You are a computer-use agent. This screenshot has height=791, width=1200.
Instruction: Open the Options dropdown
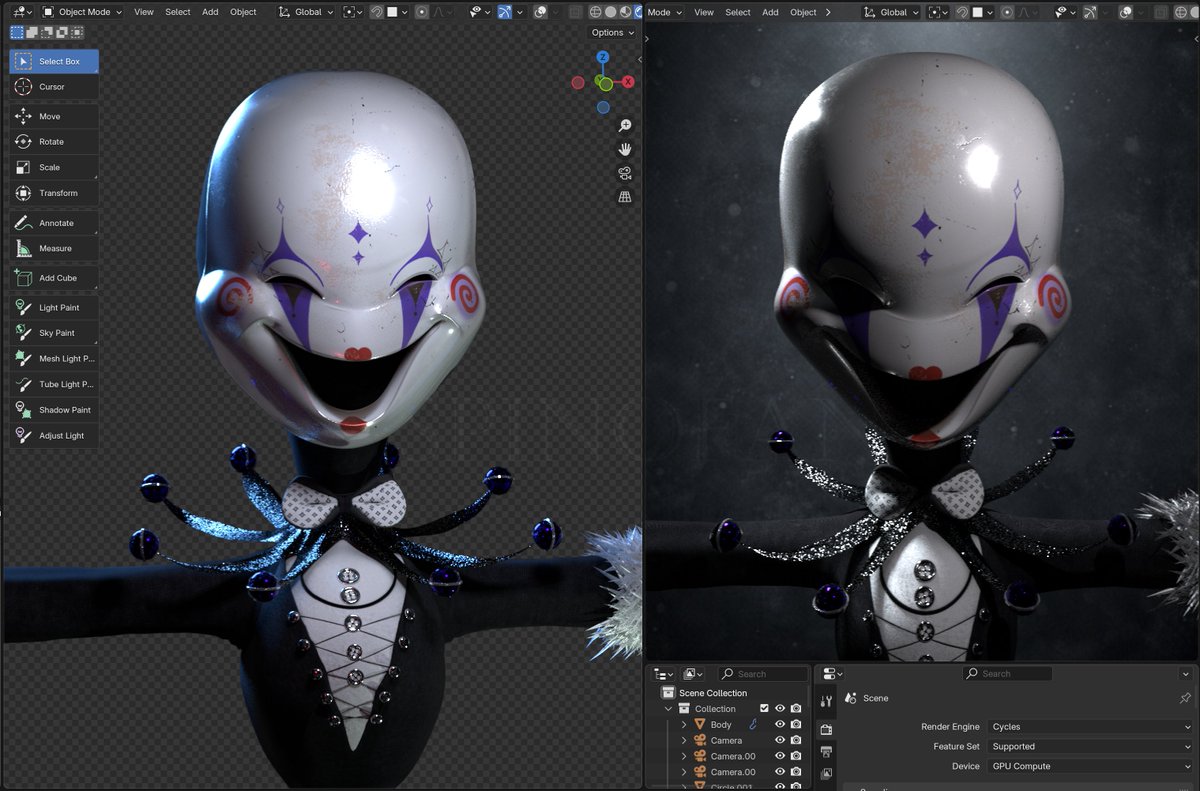tap(613, 32)
